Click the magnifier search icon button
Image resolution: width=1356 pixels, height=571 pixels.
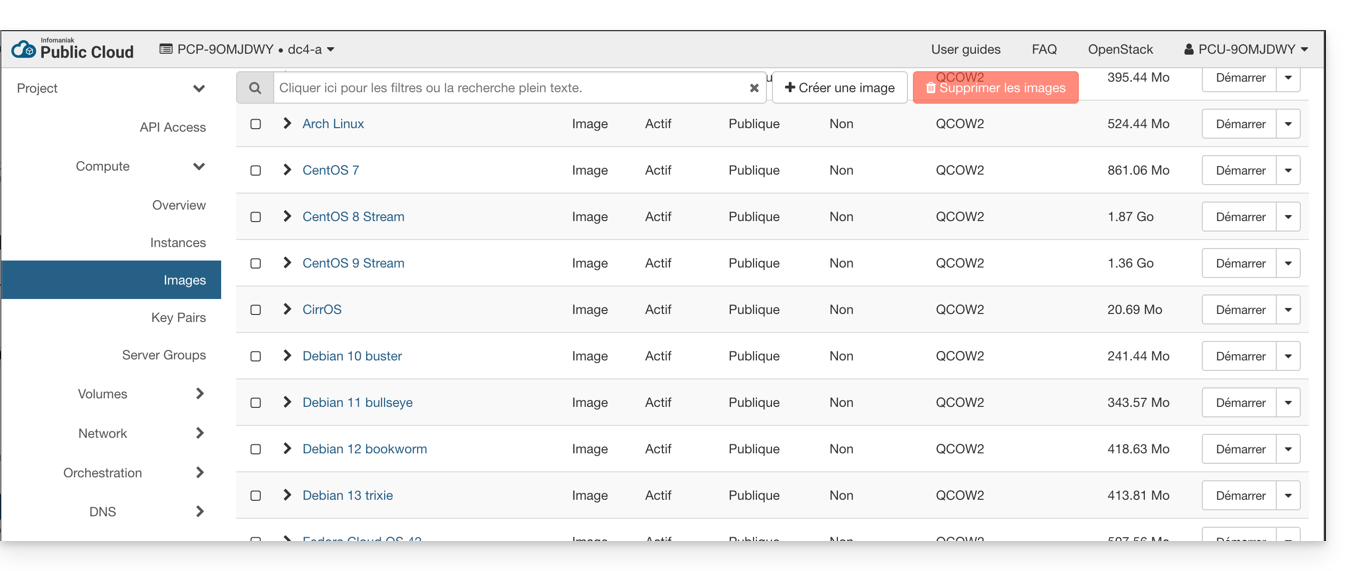coord(255,88)
